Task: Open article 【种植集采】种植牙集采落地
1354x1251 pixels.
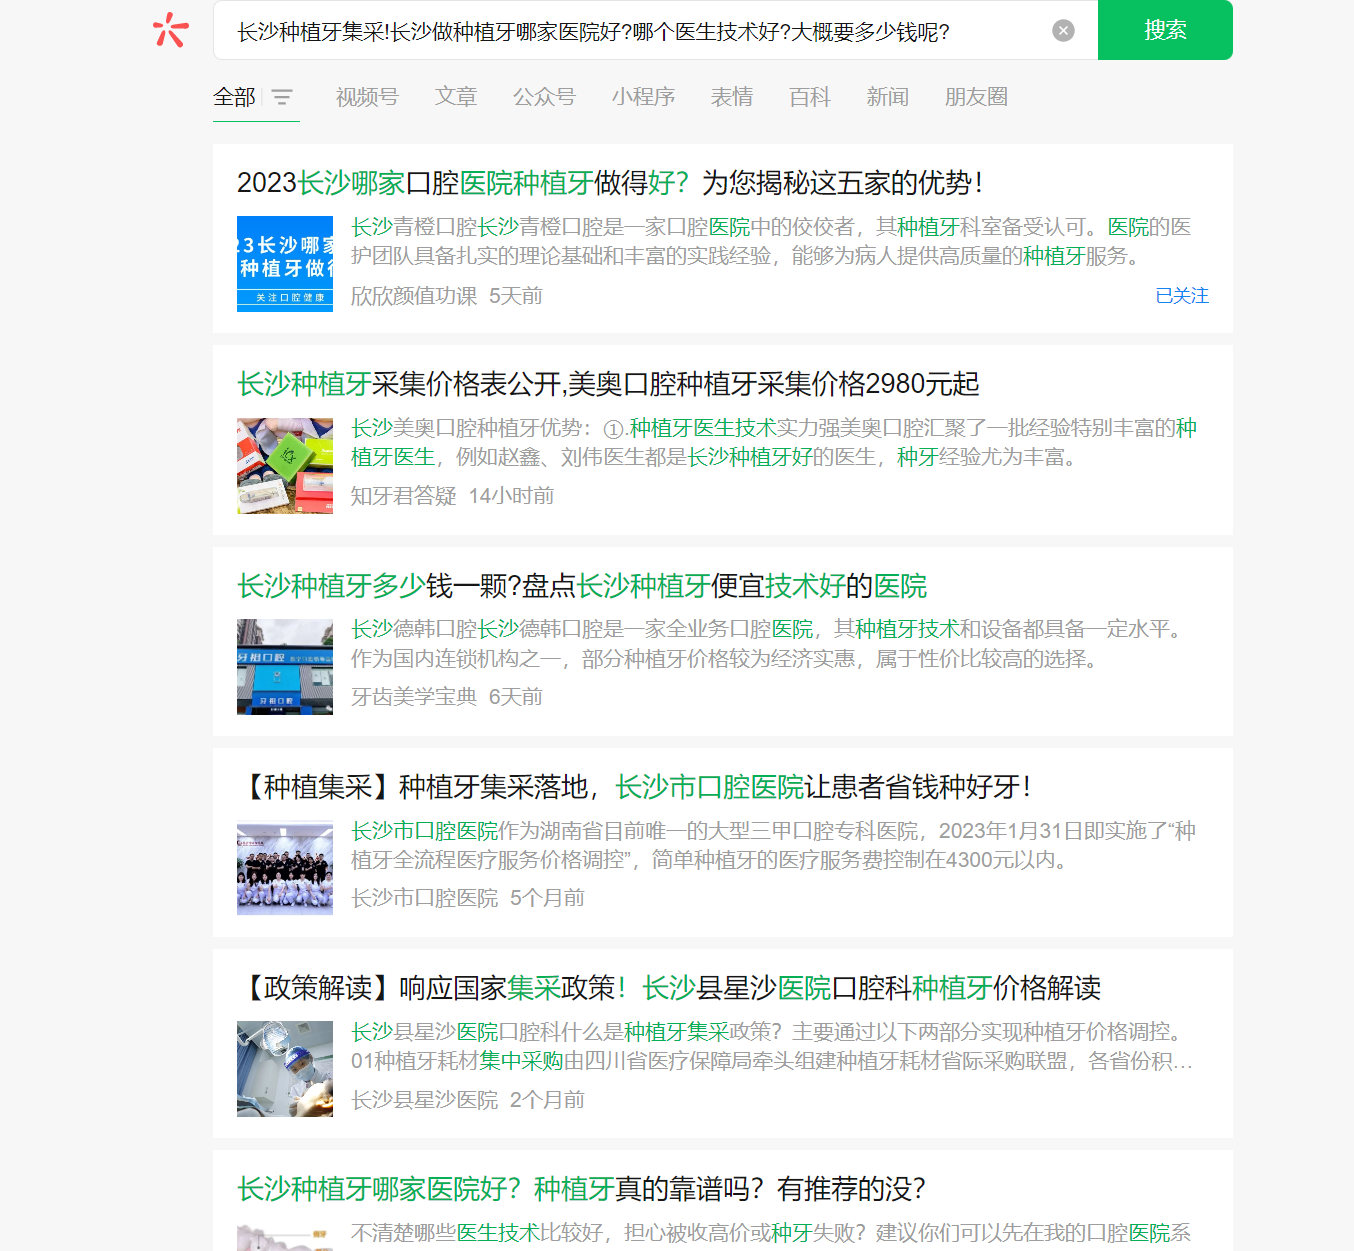Action: pos(635,787)
